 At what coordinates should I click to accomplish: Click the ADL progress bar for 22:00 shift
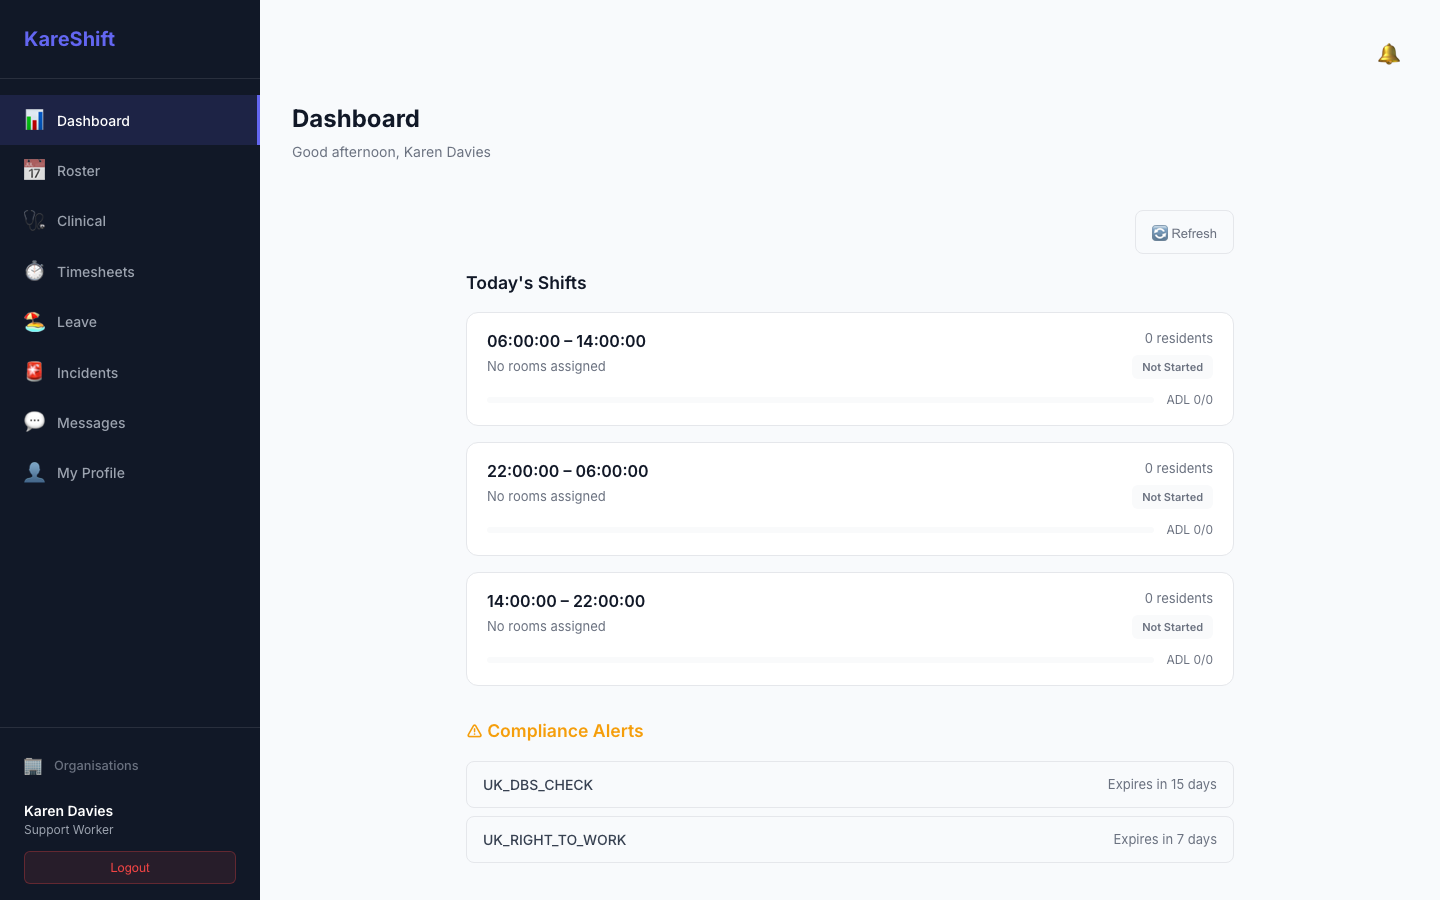point(820,530)
